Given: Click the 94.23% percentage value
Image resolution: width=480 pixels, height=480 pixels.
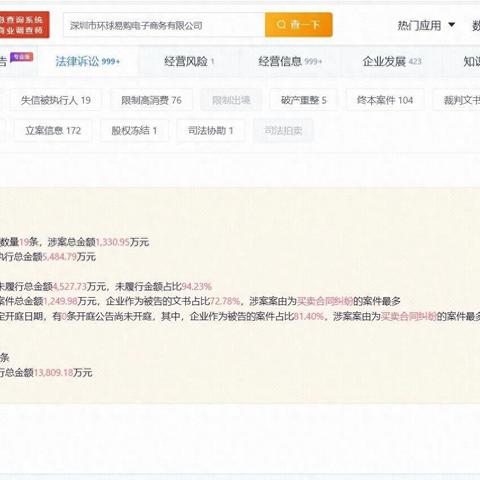Looking at the screenshot, I should coord(197,286).
